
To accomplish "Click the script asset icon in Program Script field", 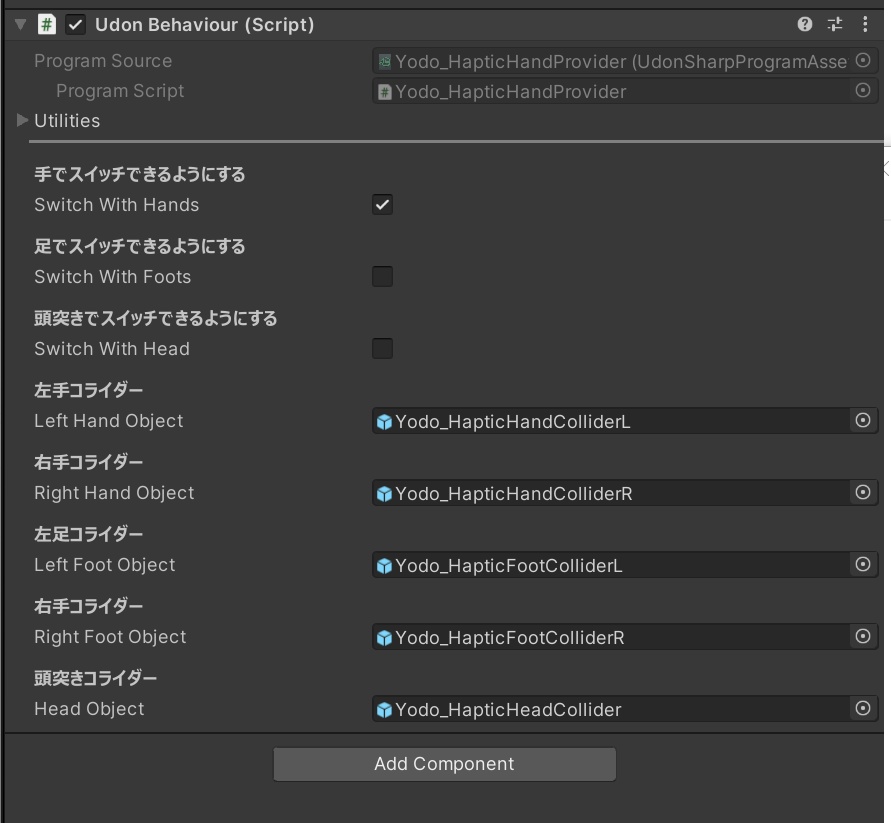I will pos(383,91).
